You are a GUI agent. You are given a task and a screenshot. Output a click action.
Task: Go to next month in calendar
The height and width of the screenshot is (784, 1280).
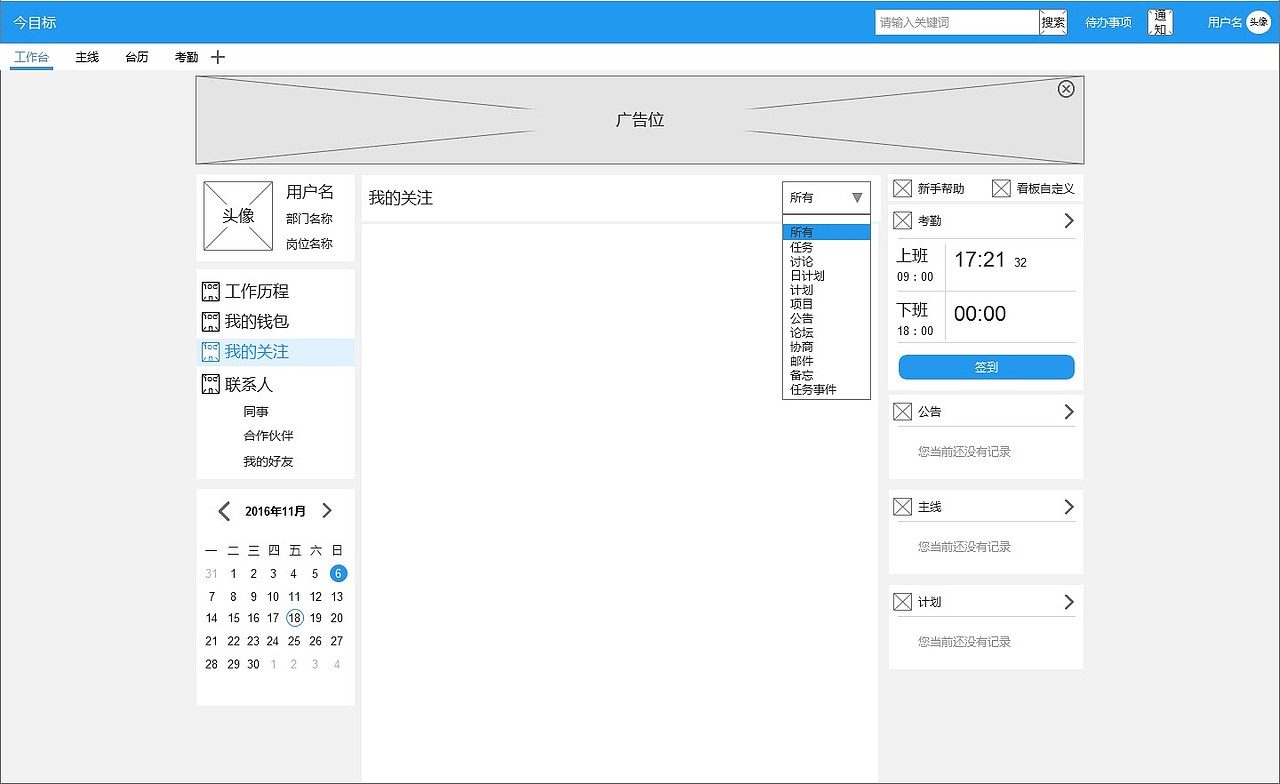coord(327,511)
